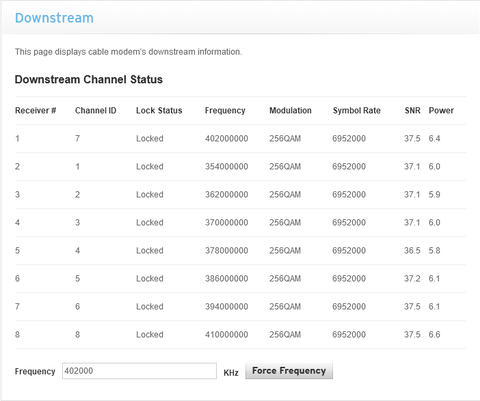480x401 pixels.
Task: Click the Force Frequency button
Action: pyautogui.click(x=289, y=371)
